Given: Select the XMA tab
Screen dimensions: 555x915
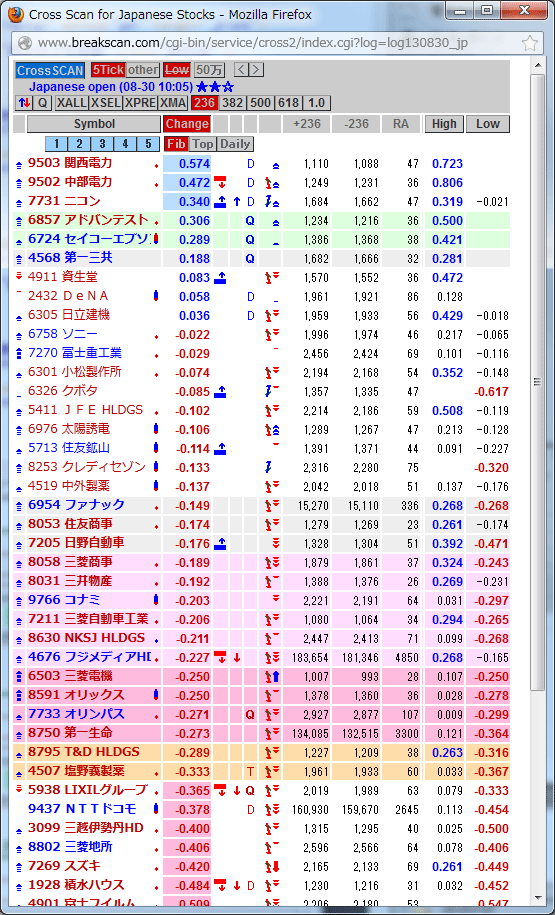Looking at the screenshot, I should click(x=173, y=103).
